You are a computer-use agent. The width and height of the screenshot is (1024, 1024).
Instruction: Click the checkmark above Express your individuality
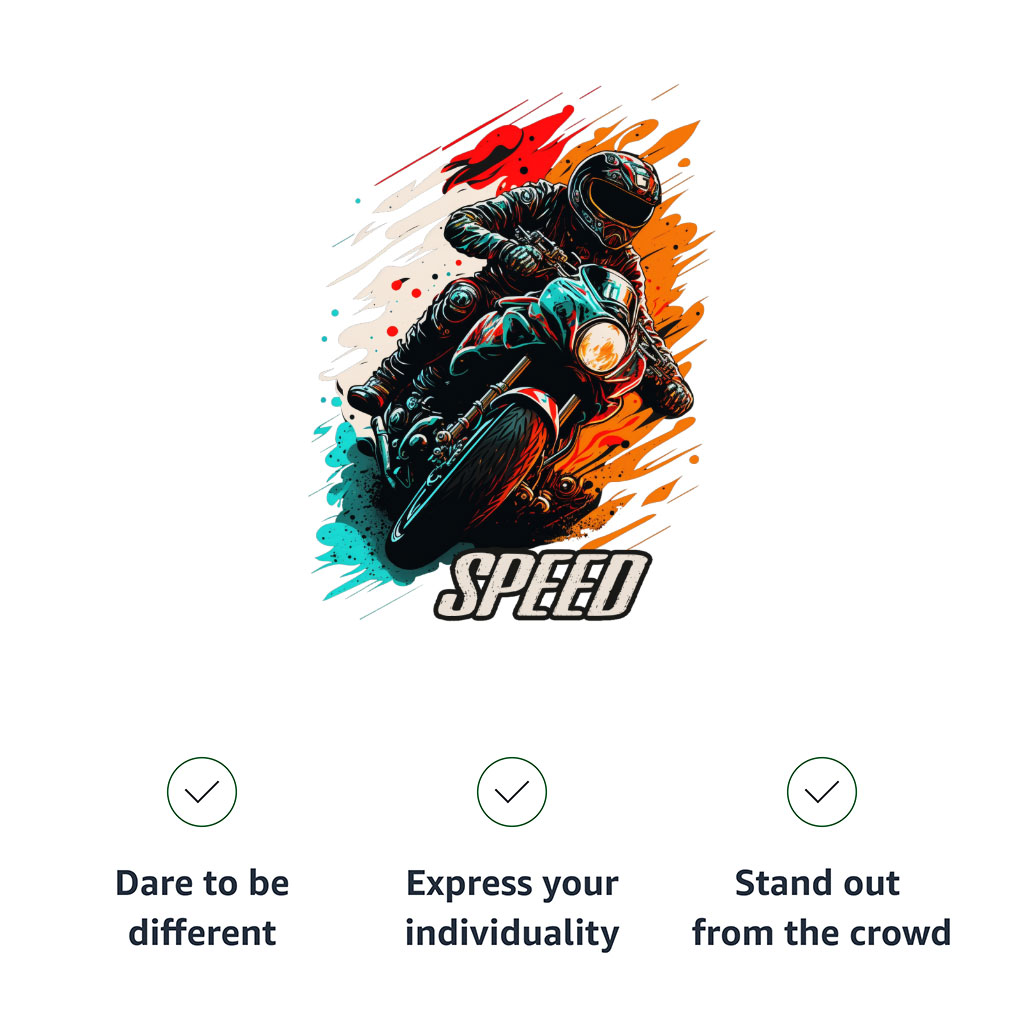tap(511, 792)
